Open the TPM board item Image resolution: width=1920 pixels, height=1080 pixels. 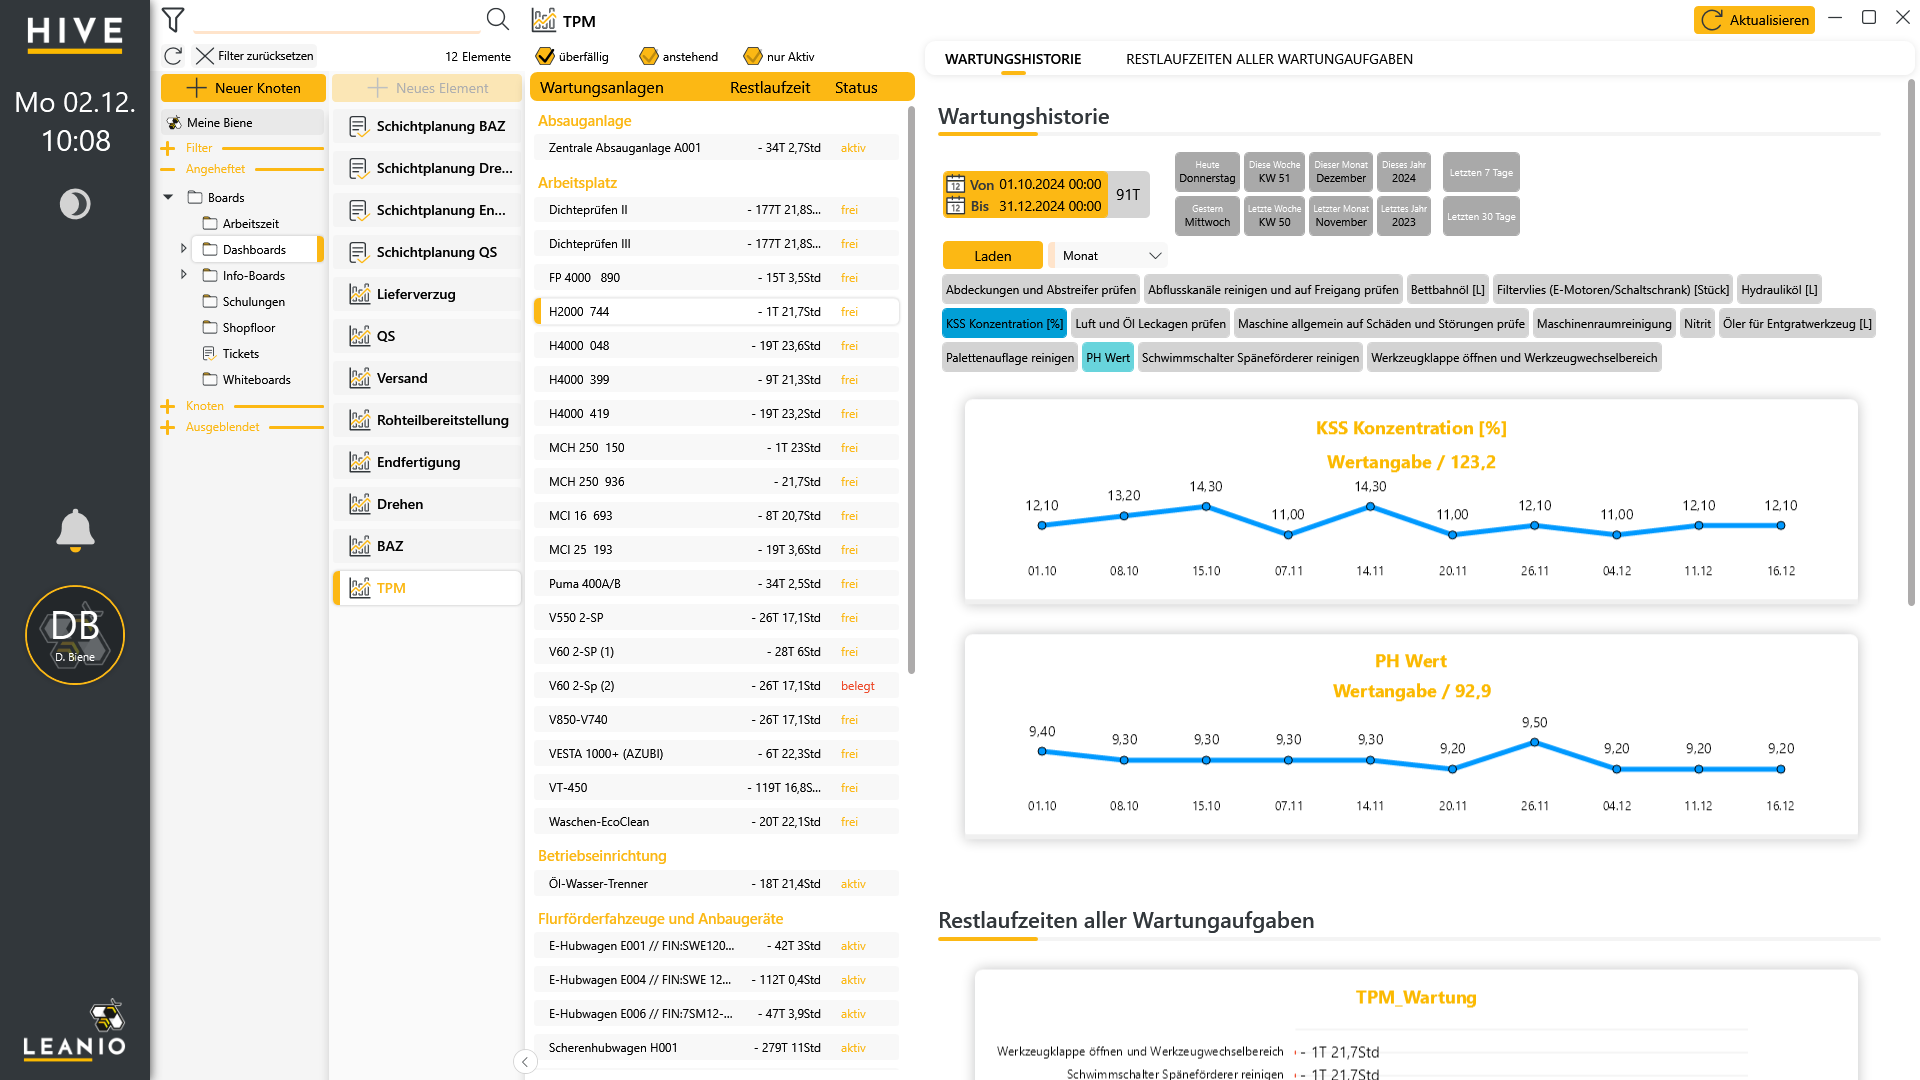427,588
